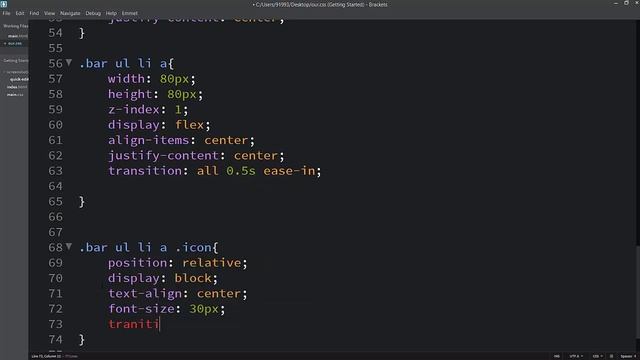
Task: Click the closing brace on line 65
Action: [82, 201]
